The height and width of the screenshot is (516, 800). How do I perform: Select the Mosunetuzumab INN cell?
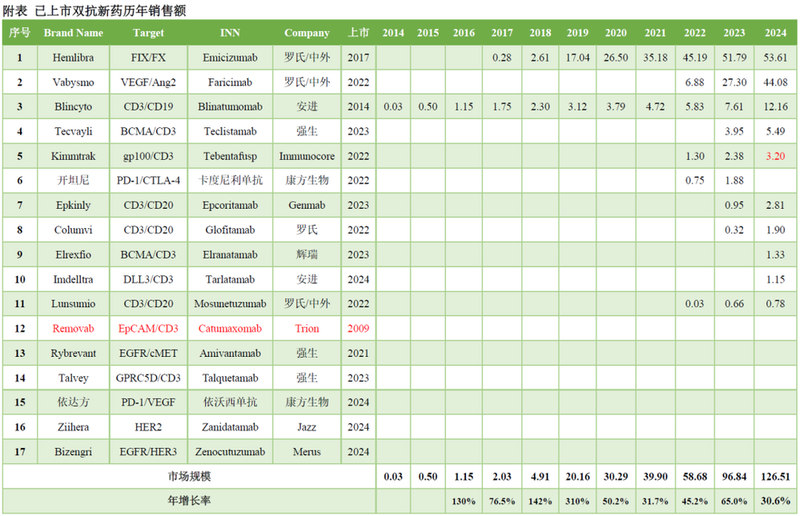click(x=230, y=304)
